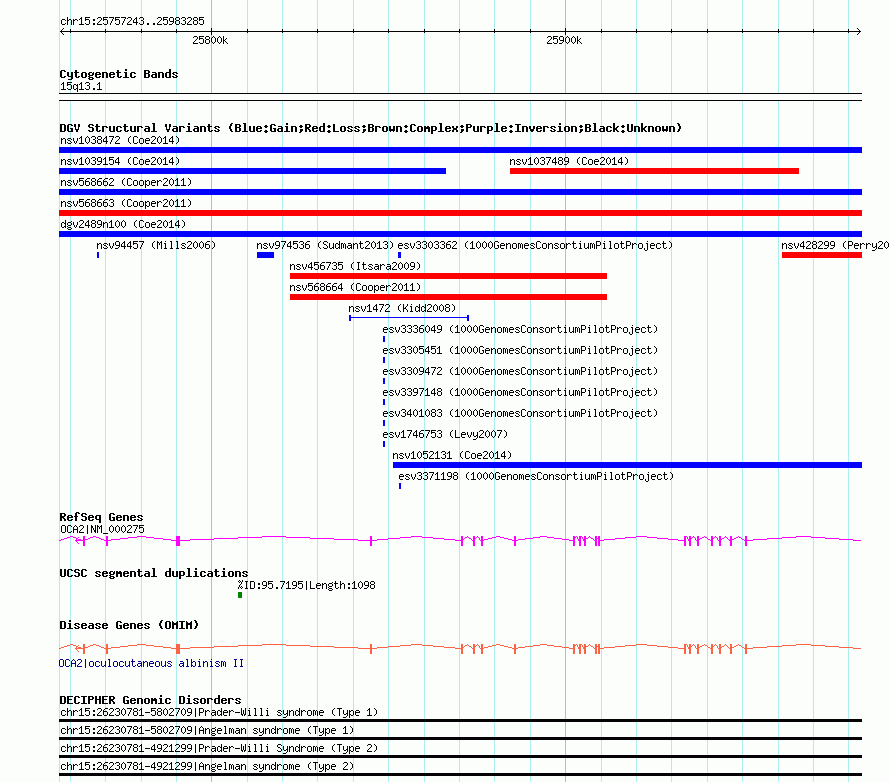Open the esv3401083 variant label

coord(520,413)
